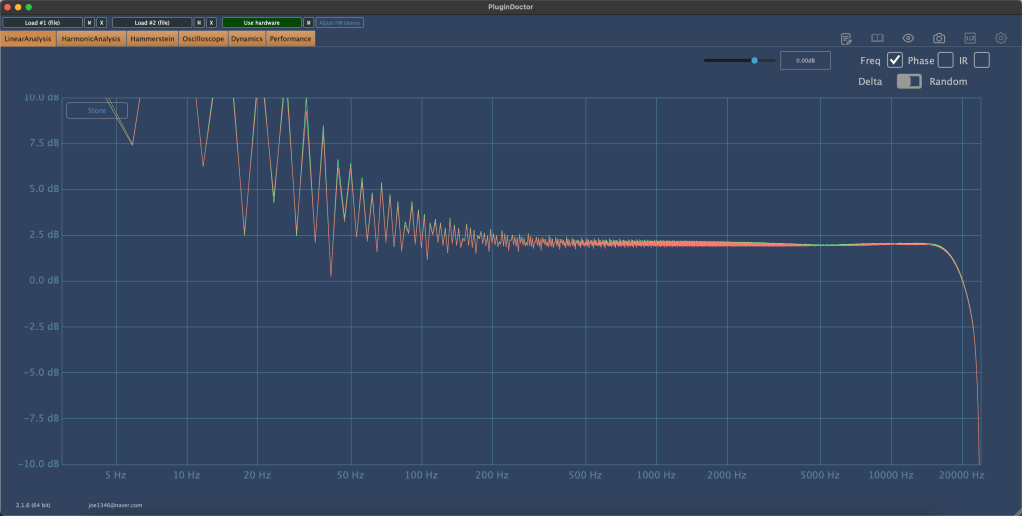Click the eye view icon

(x=908, y=39)
